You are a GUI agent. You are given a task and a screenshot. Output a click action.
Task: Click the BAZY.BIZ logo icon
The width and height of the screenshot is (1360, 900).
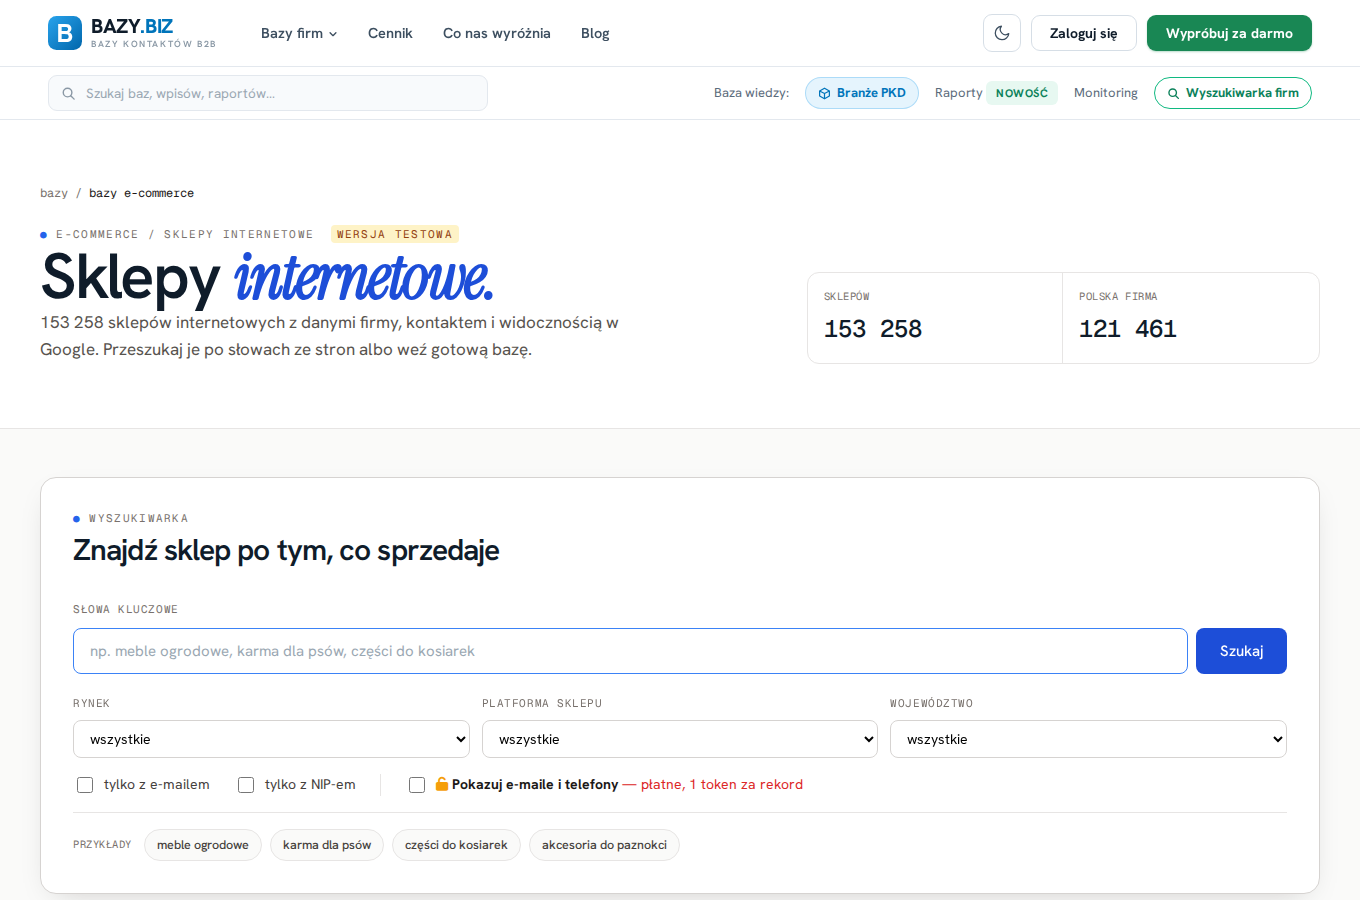(65, 33)
